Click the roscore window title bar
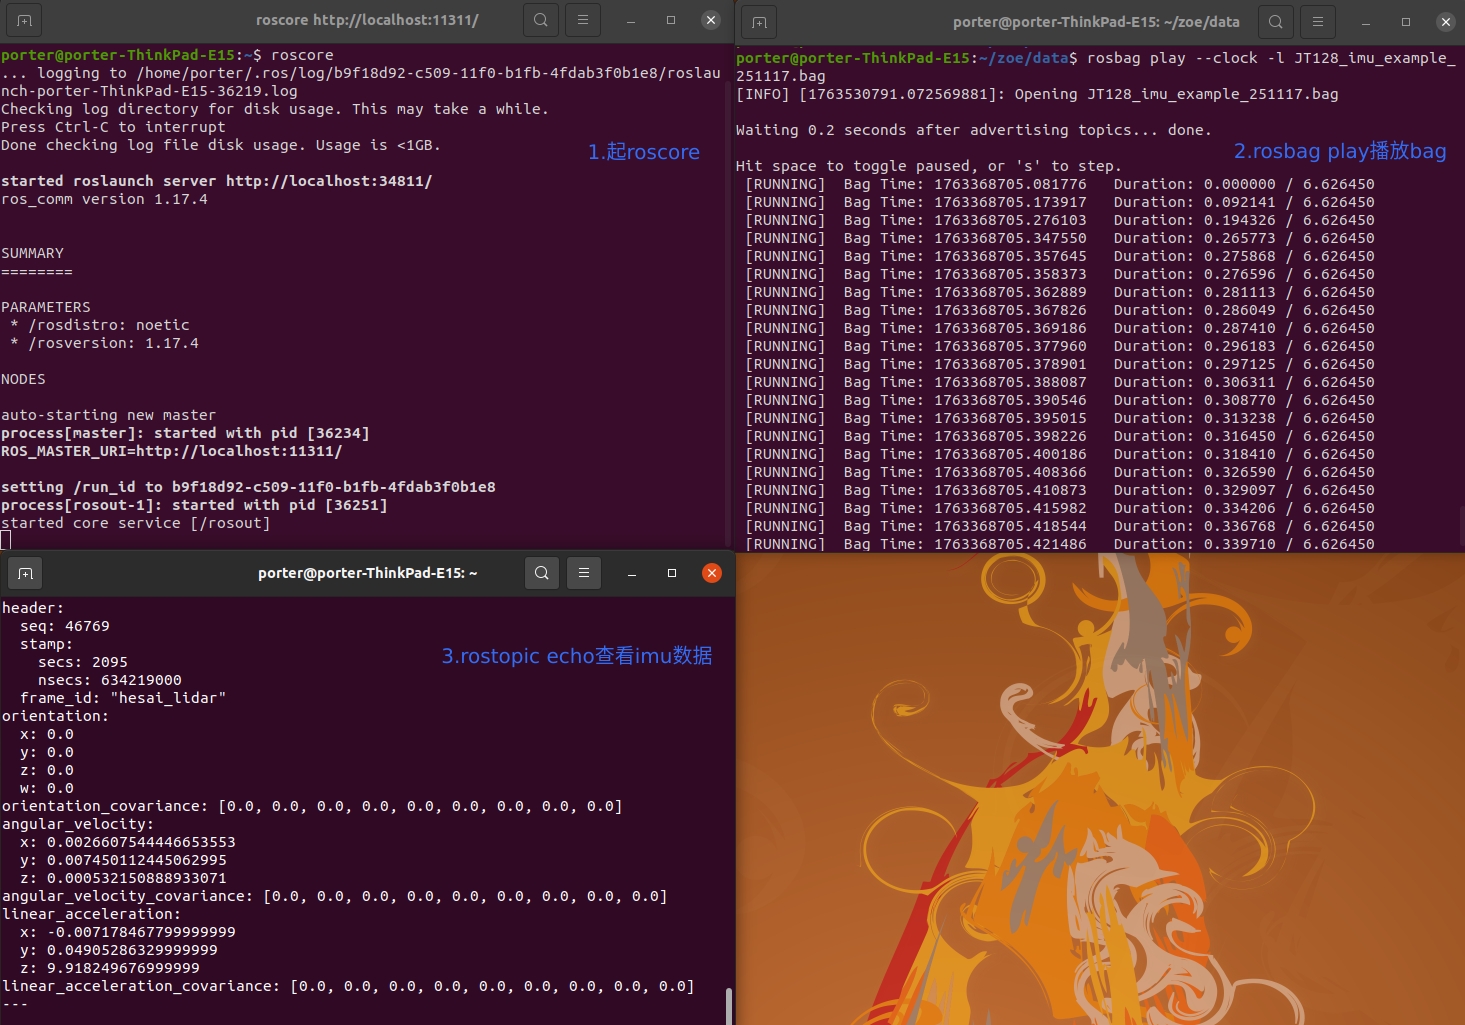 point(366,20)
